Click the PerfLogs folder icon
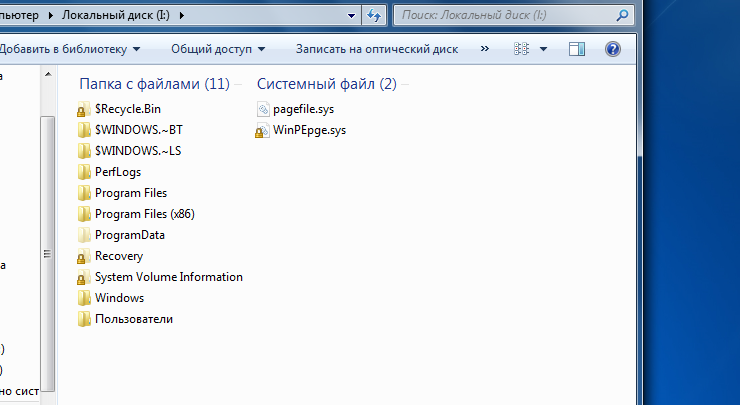 click(x=84, y=172)
